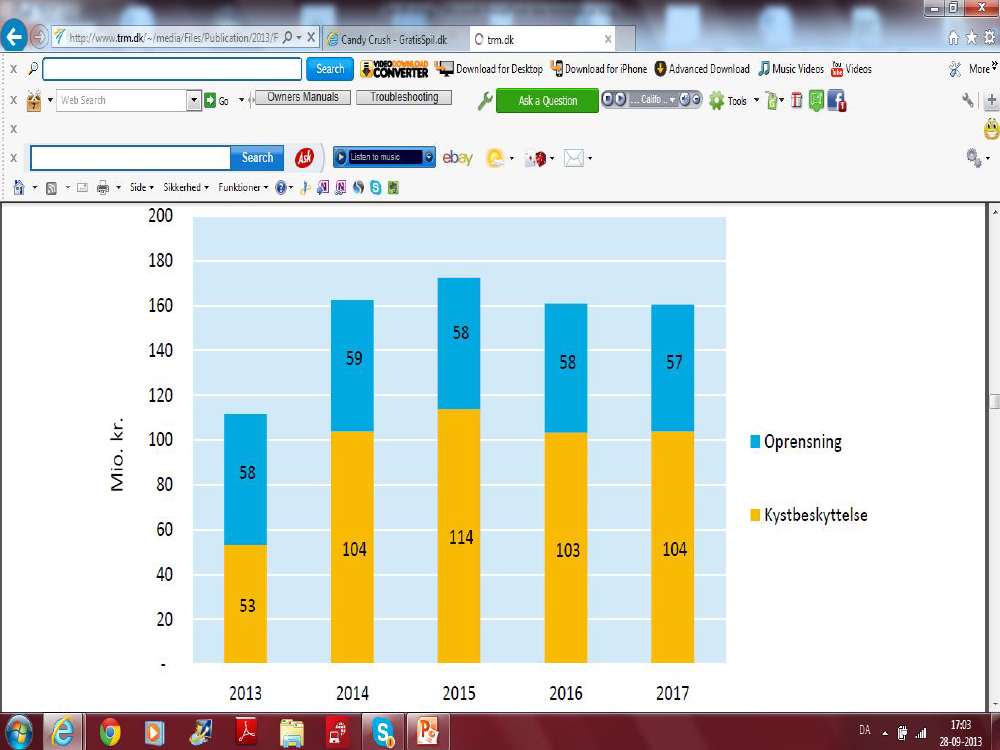Click the back navigation arrow
Screen dimensions: 1000x750
point(15,38)
